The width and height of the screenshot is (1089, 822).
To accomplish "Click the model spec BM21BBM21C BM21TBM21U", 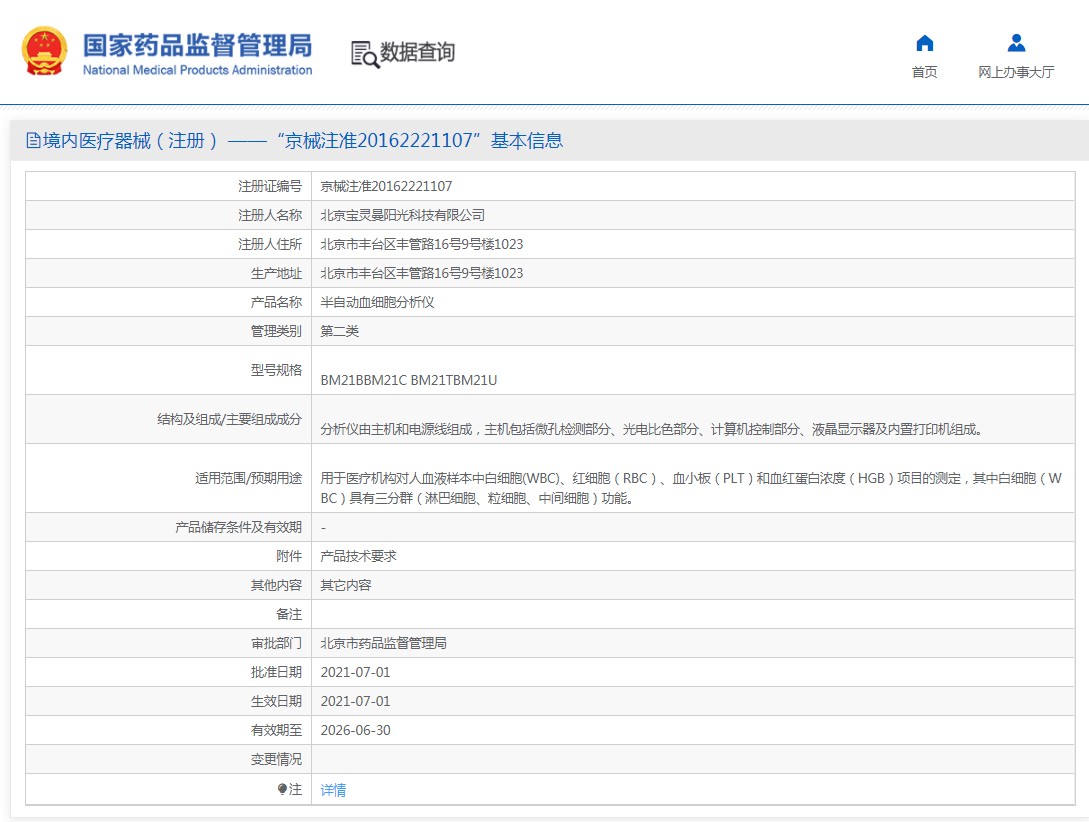I will click(x=408, y=380).
